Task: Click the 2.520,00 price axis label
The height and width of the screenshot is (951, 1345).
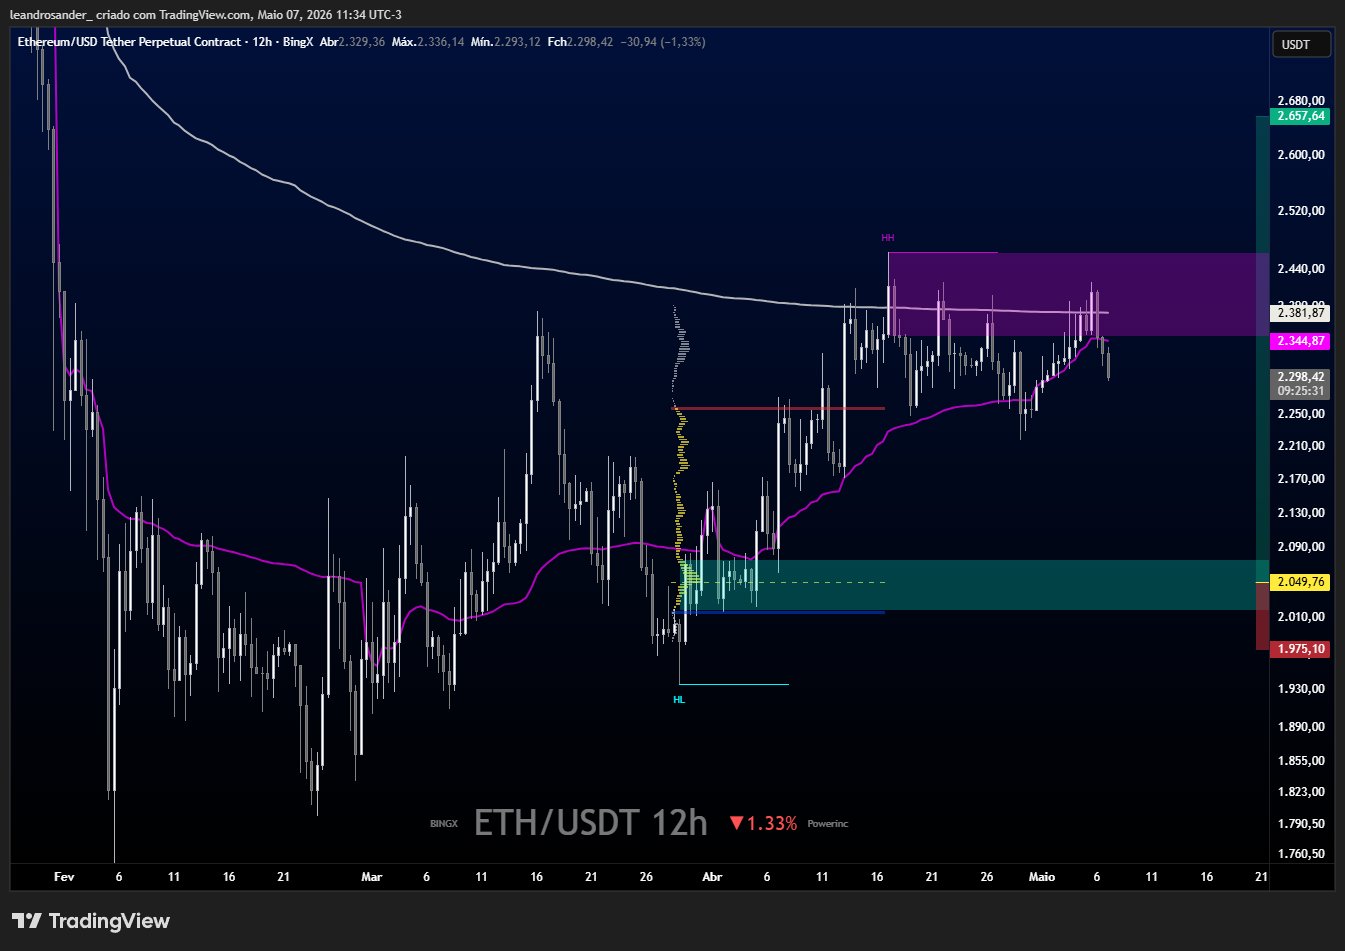Action: (x=1301, y=211)
